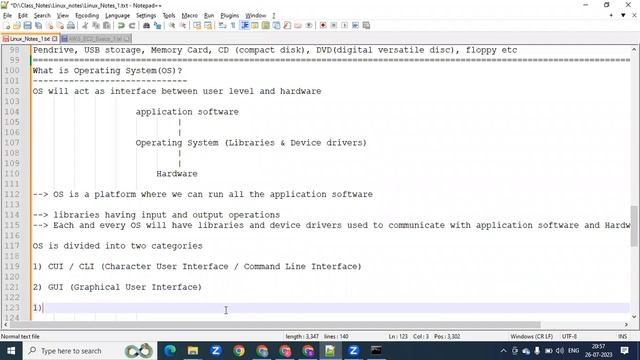
Task: Open File Explorer from the taskbar
Action: (x=193, y=351)
